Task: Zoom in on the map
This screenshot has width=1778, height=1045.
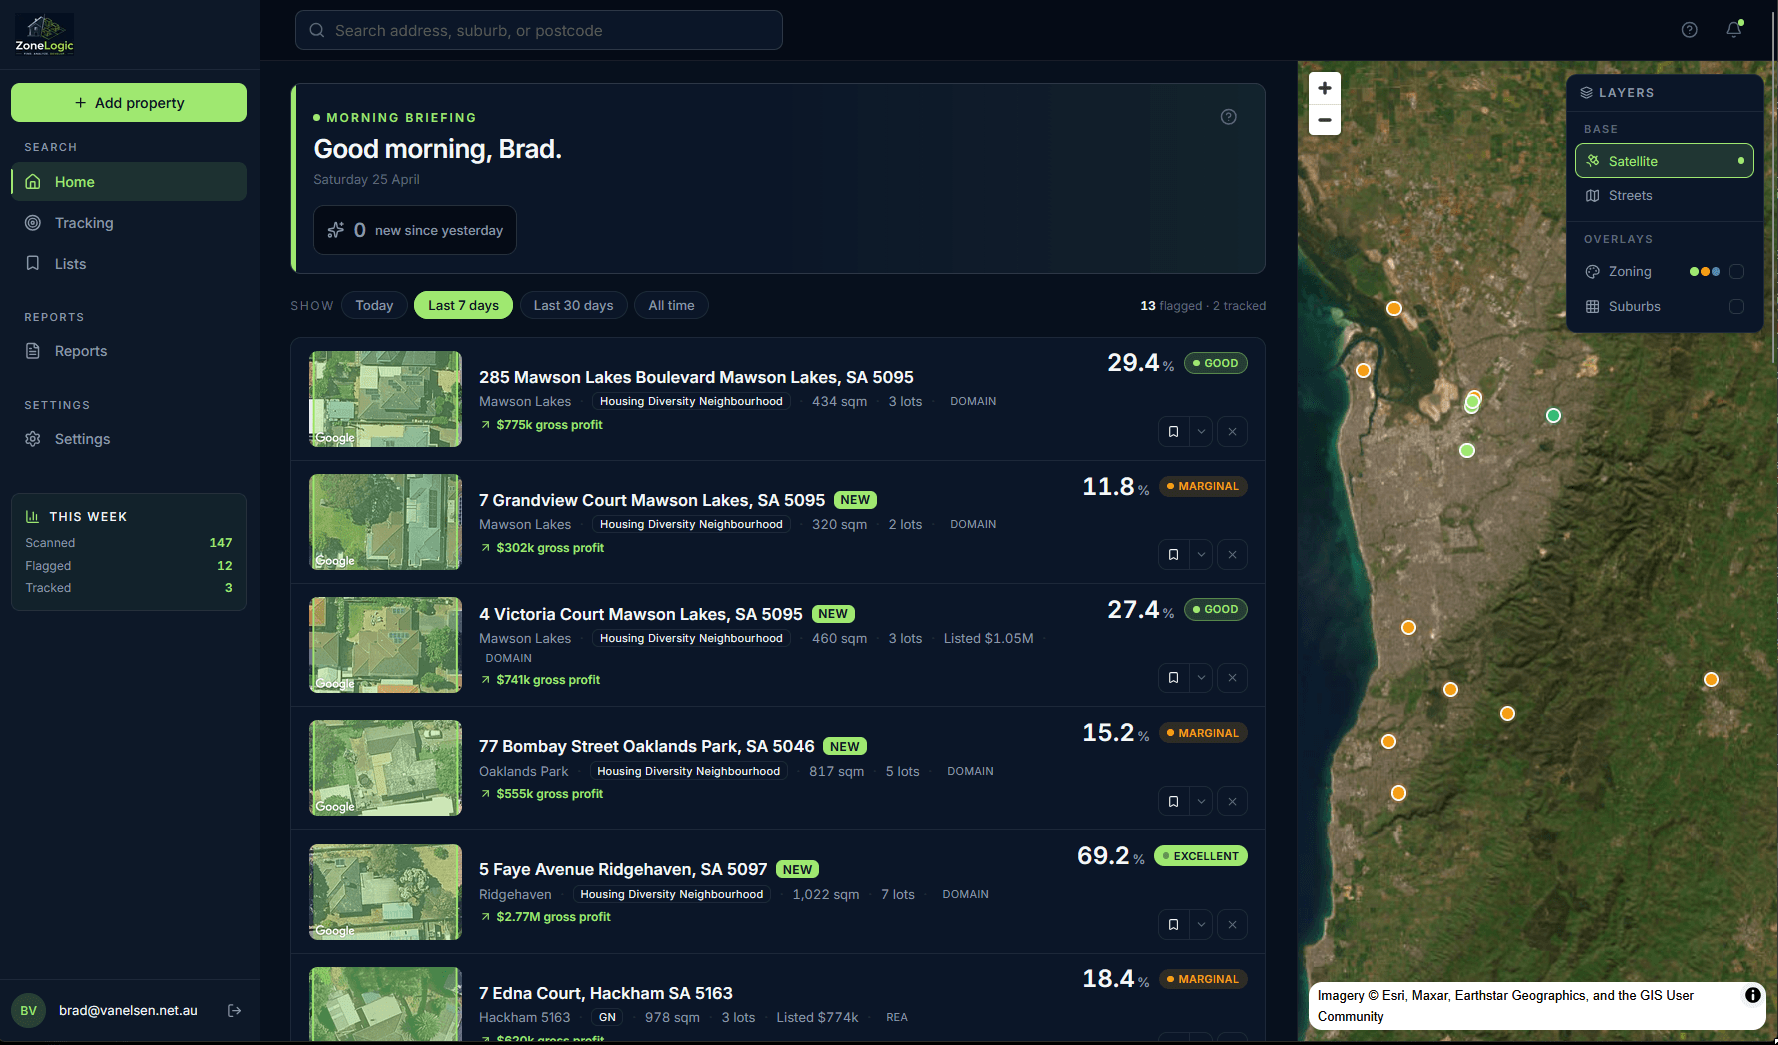Action: pyautogui.click(x=1324, y=88)
